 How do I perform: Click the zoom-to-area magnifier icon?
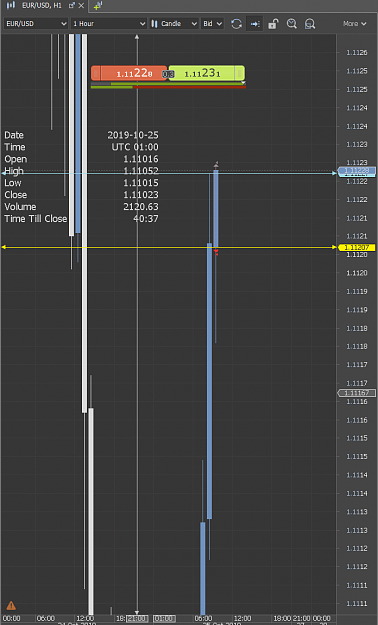[x=310, y=24]
